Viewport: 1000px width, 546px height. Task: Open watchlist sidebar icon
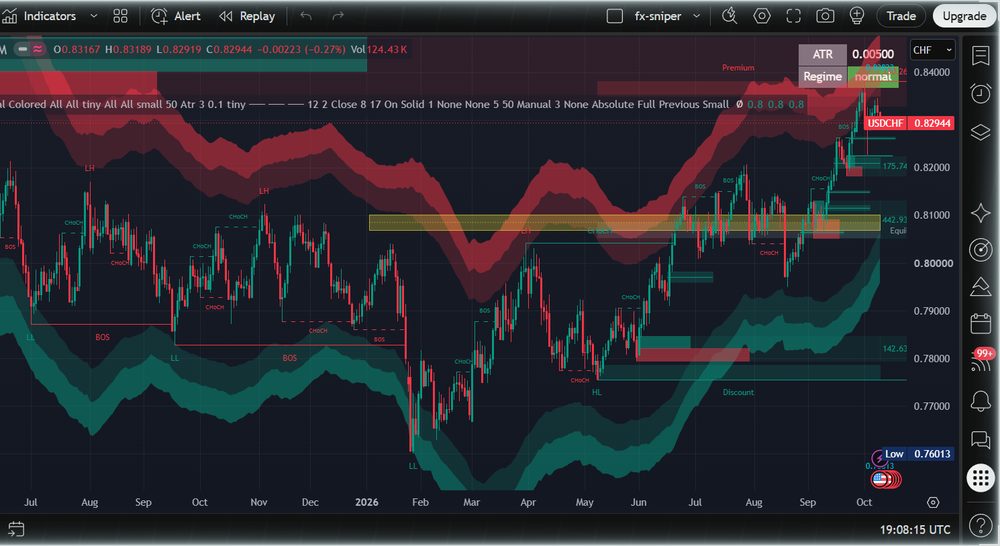click(980, 55)
